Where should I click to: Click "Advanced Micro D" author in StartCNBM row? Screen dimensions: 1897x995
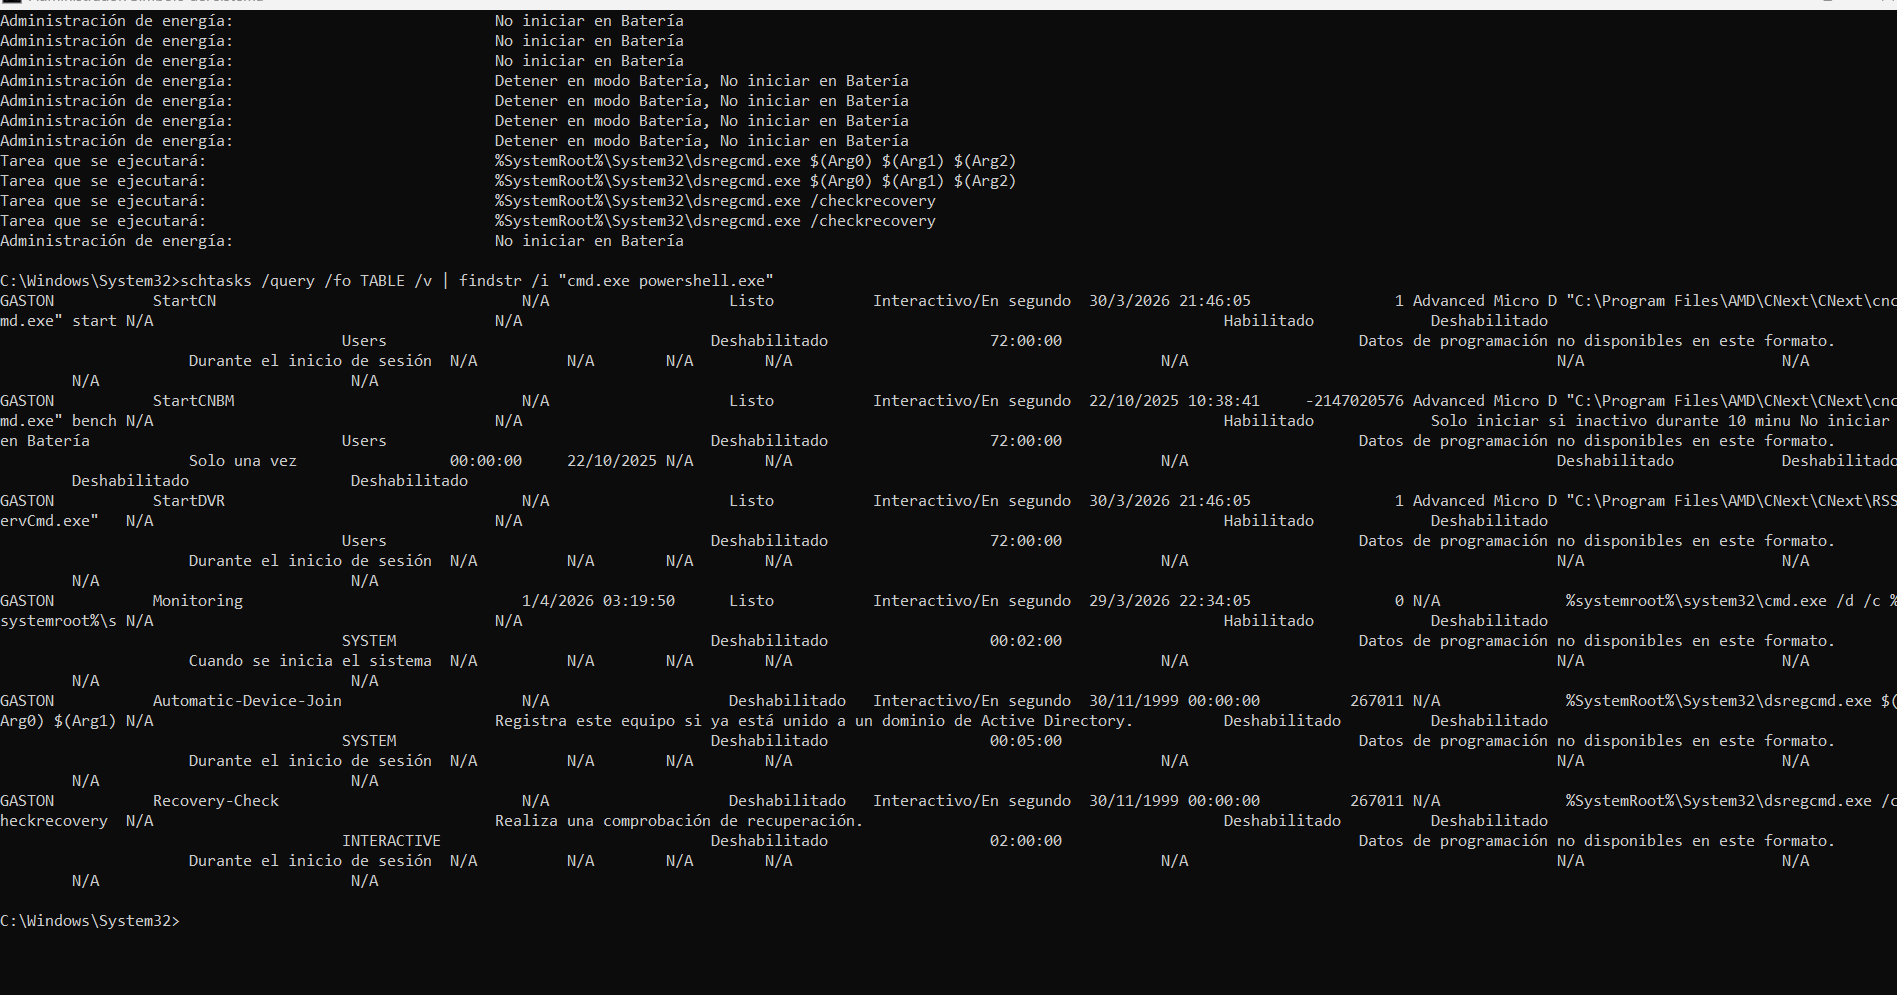[x=1485, y=401]
